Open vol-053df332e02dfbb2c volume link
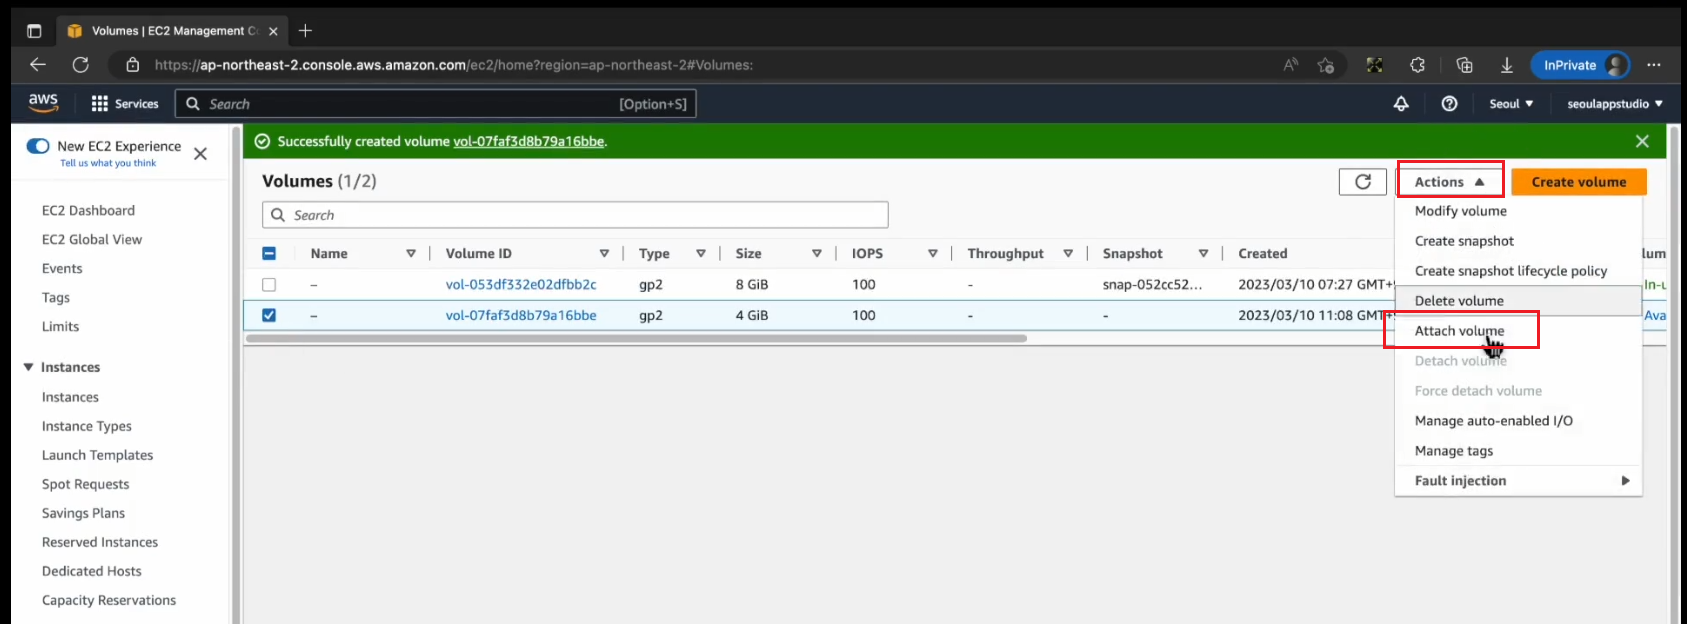The image size is (1687, 624). coord(521,285)
